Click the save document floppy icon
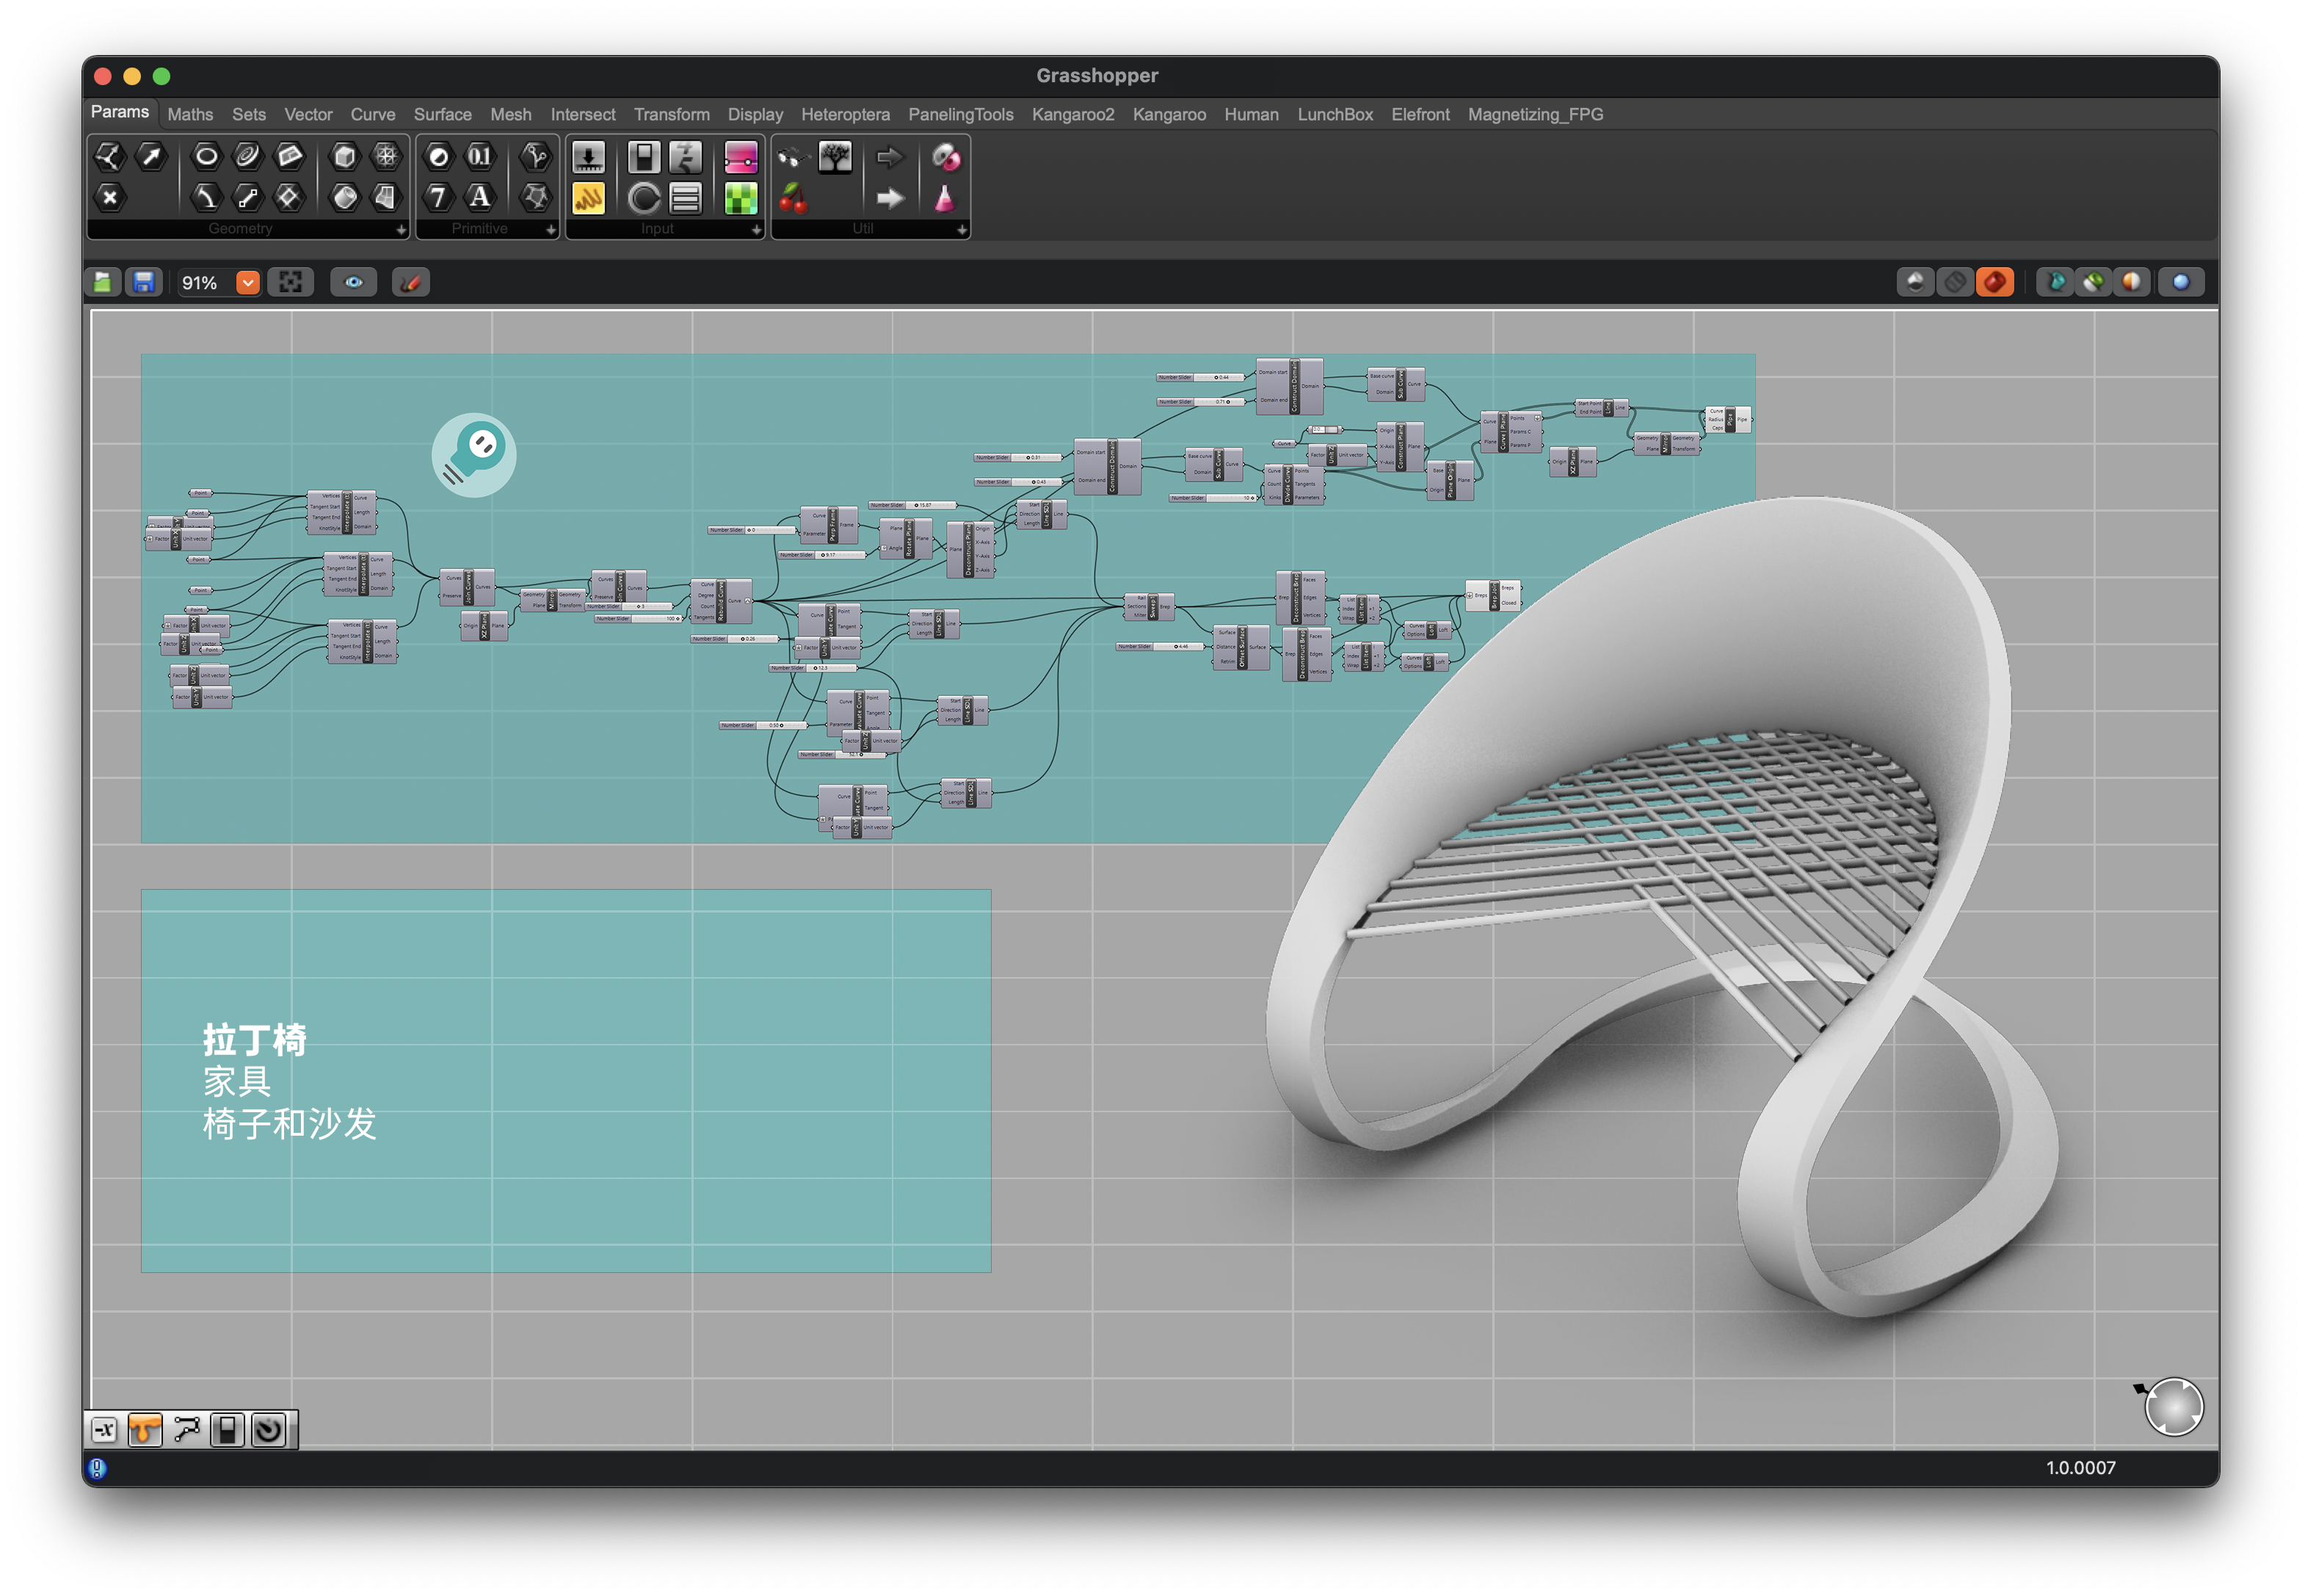This screenshot has height=1596, width=2302. click(144, 283)
